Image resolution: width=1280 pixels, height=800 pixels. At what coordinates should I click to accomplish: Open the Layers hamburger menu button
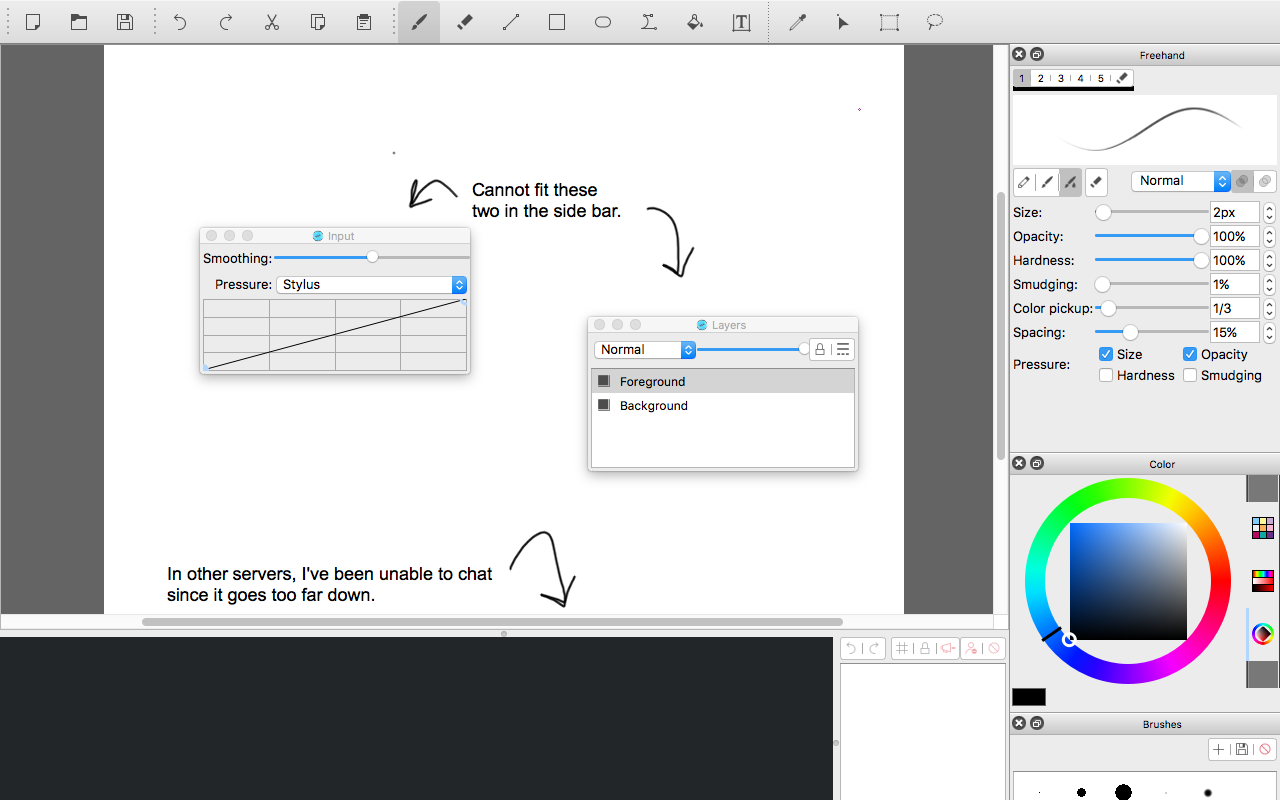pos(843,349)
